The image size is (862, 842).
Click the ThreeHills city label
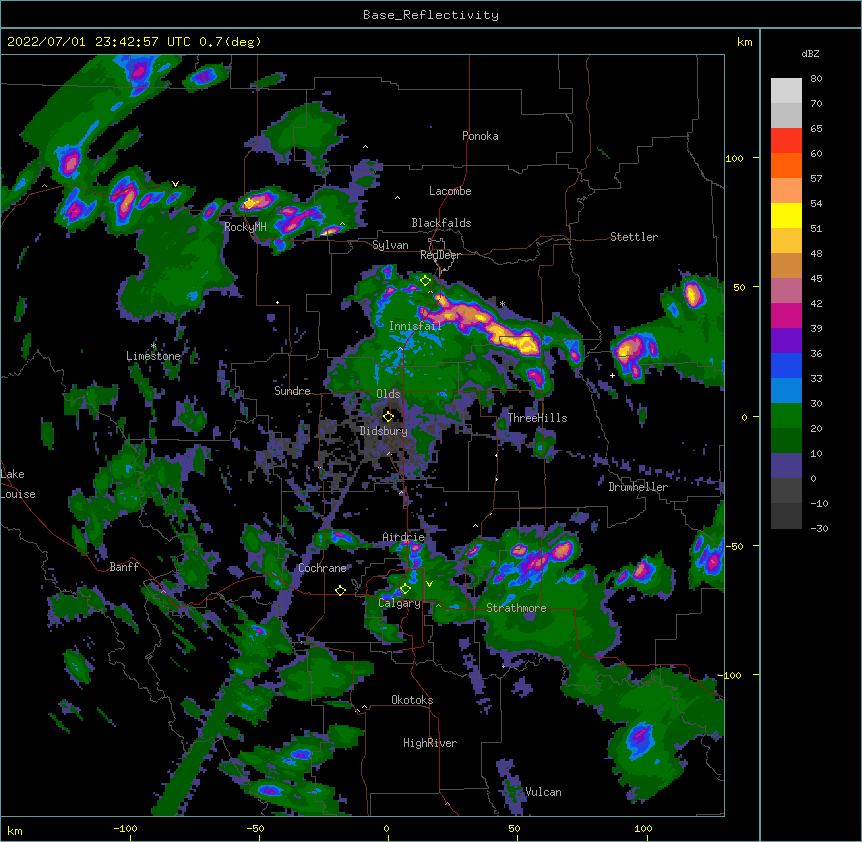click(x=537, y=418)
